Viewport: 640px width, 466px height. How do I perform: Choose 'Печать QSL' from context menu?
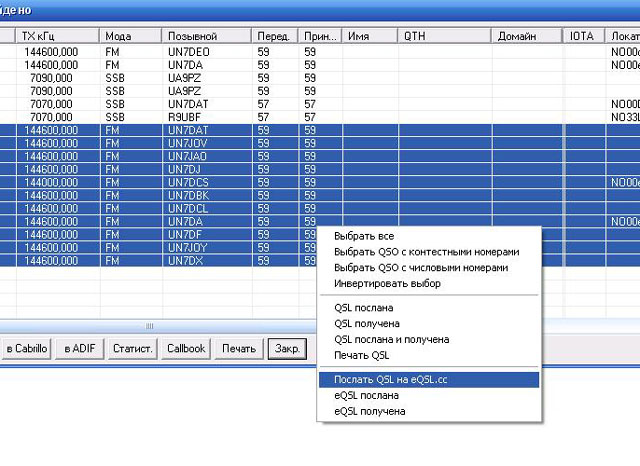click(361, 356)
